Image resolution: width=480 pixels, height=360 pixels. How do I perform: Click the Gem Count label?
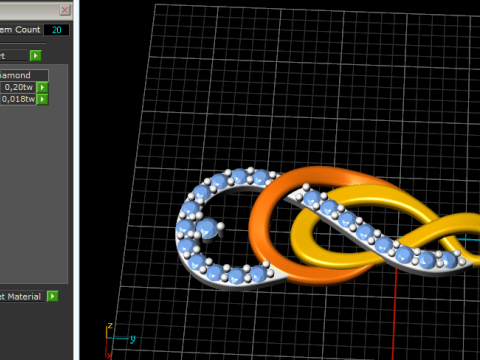click(20, 30)
